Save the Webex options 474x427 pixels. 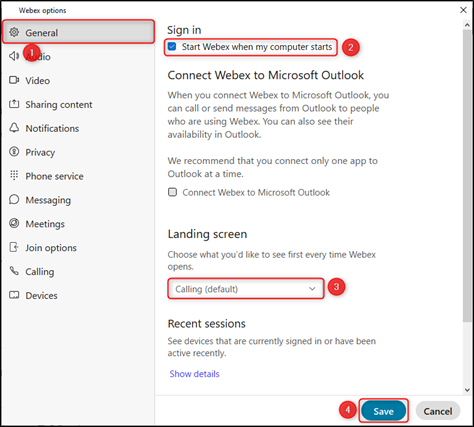(x=383, y=411)
